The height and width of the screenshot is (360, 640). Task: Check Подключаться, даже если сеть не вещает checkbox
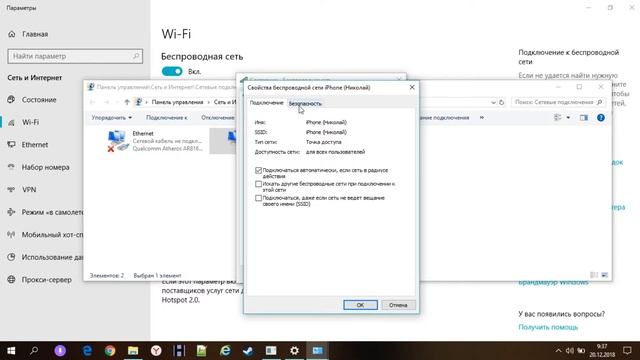click(258, 198)
